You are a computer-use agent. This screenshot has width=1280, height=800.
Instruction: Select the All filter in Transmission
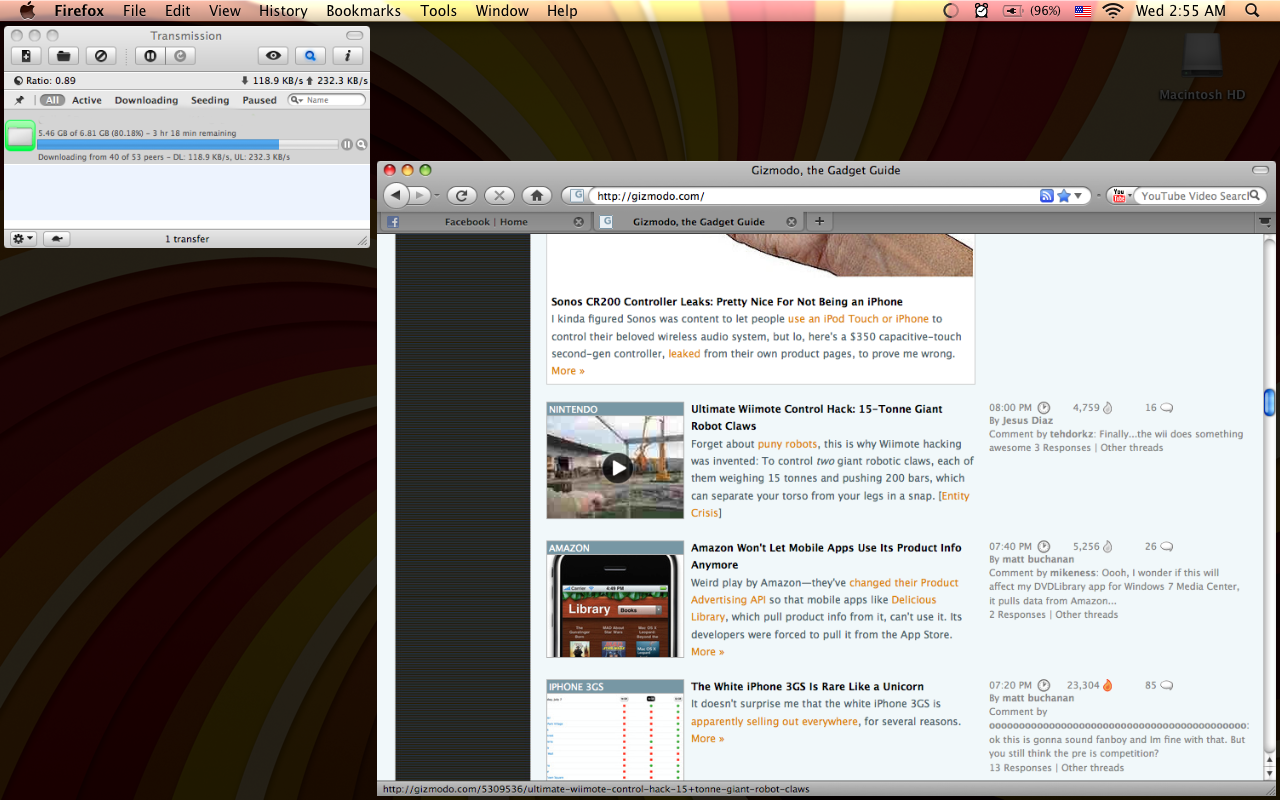(x=52, y=100)
